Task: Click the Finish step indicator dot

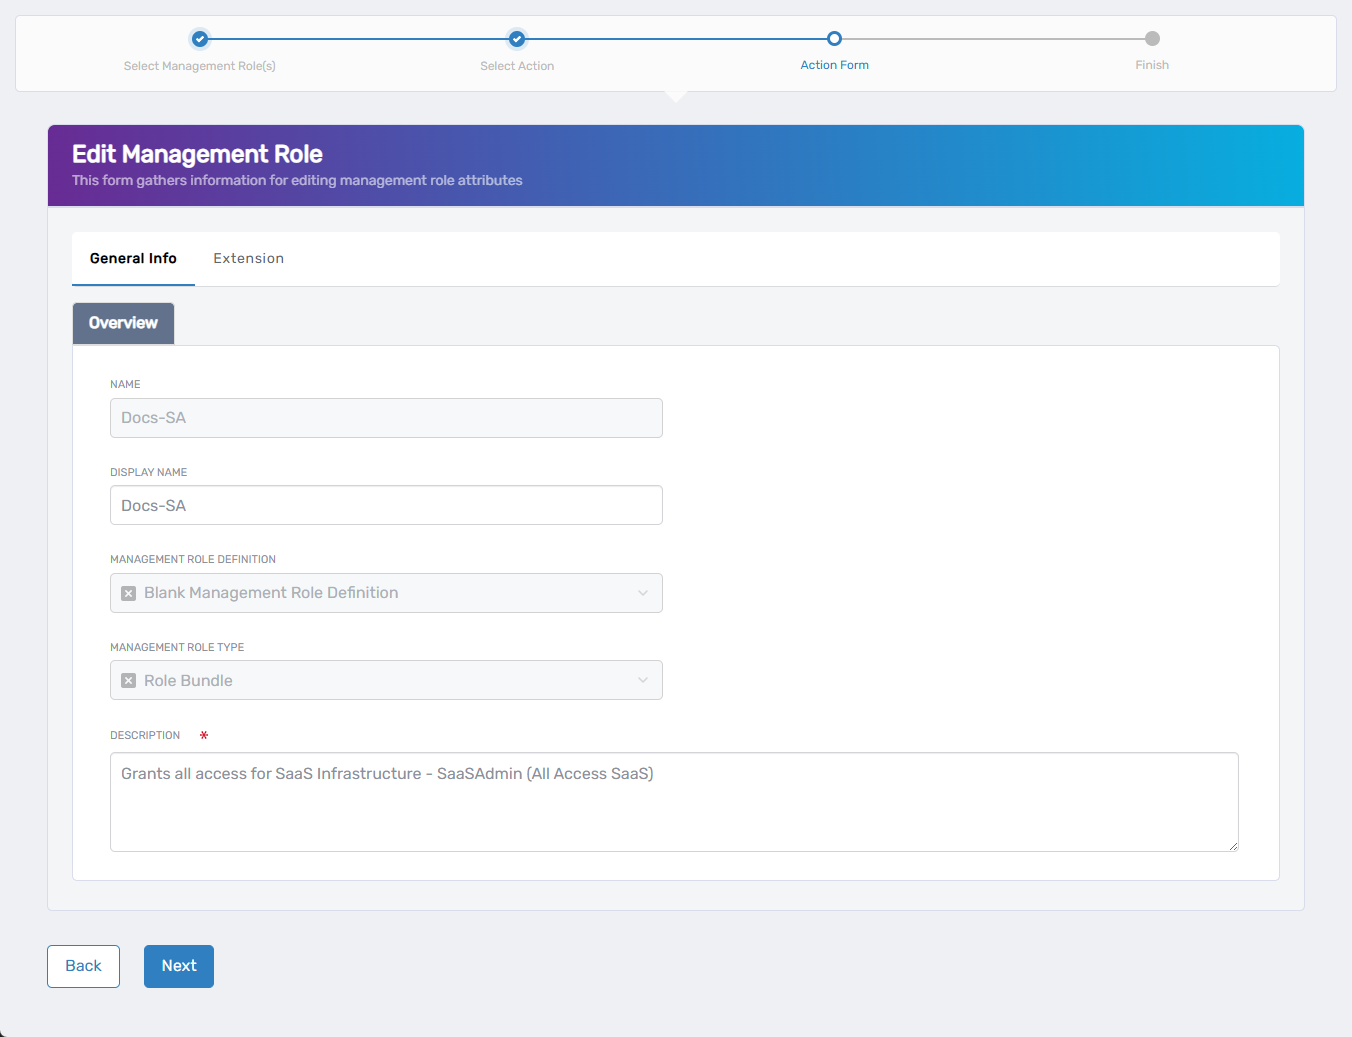Action: [x=1152, y=38]
